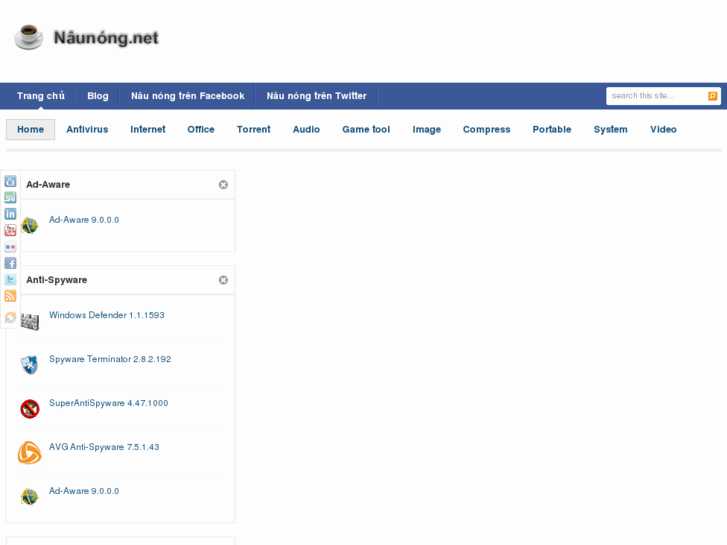Viewport: 727px width, 545px height.
Task: Switch to the Portable tab
Action: [x=552, y=129]
